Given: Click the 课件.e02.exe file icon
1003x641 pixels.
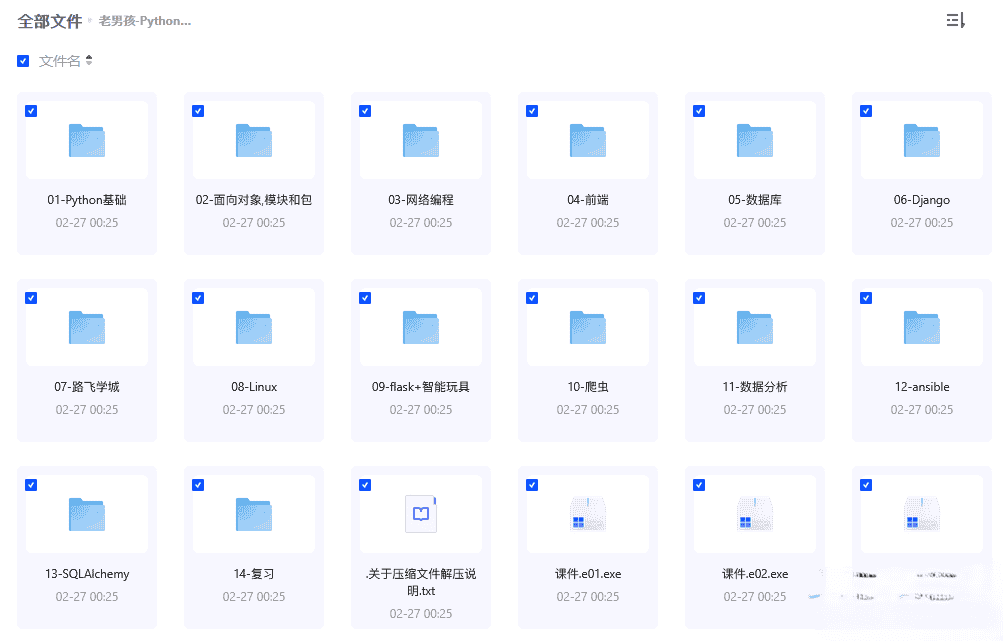Looking at the screenshot, I should 755,514.
